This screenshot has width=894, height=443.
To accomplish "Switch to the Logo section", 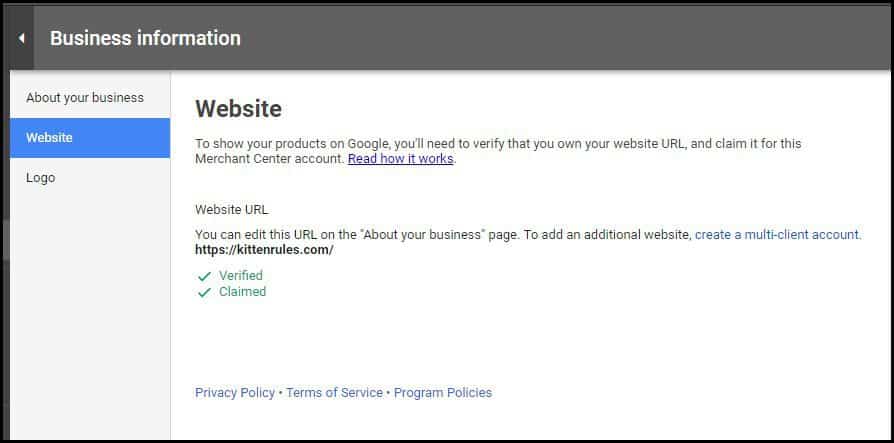I will coord(41,178).
